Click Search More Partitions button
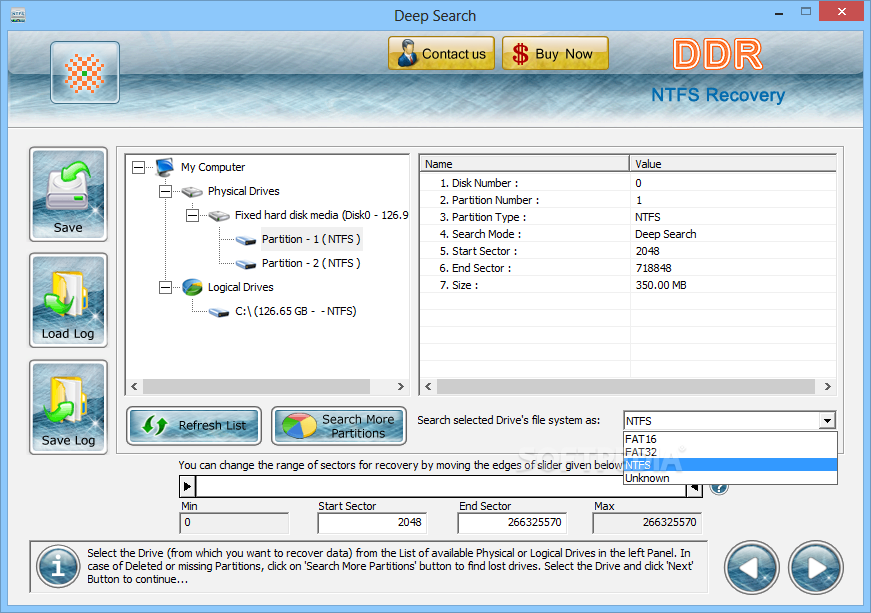 point(339,426)
